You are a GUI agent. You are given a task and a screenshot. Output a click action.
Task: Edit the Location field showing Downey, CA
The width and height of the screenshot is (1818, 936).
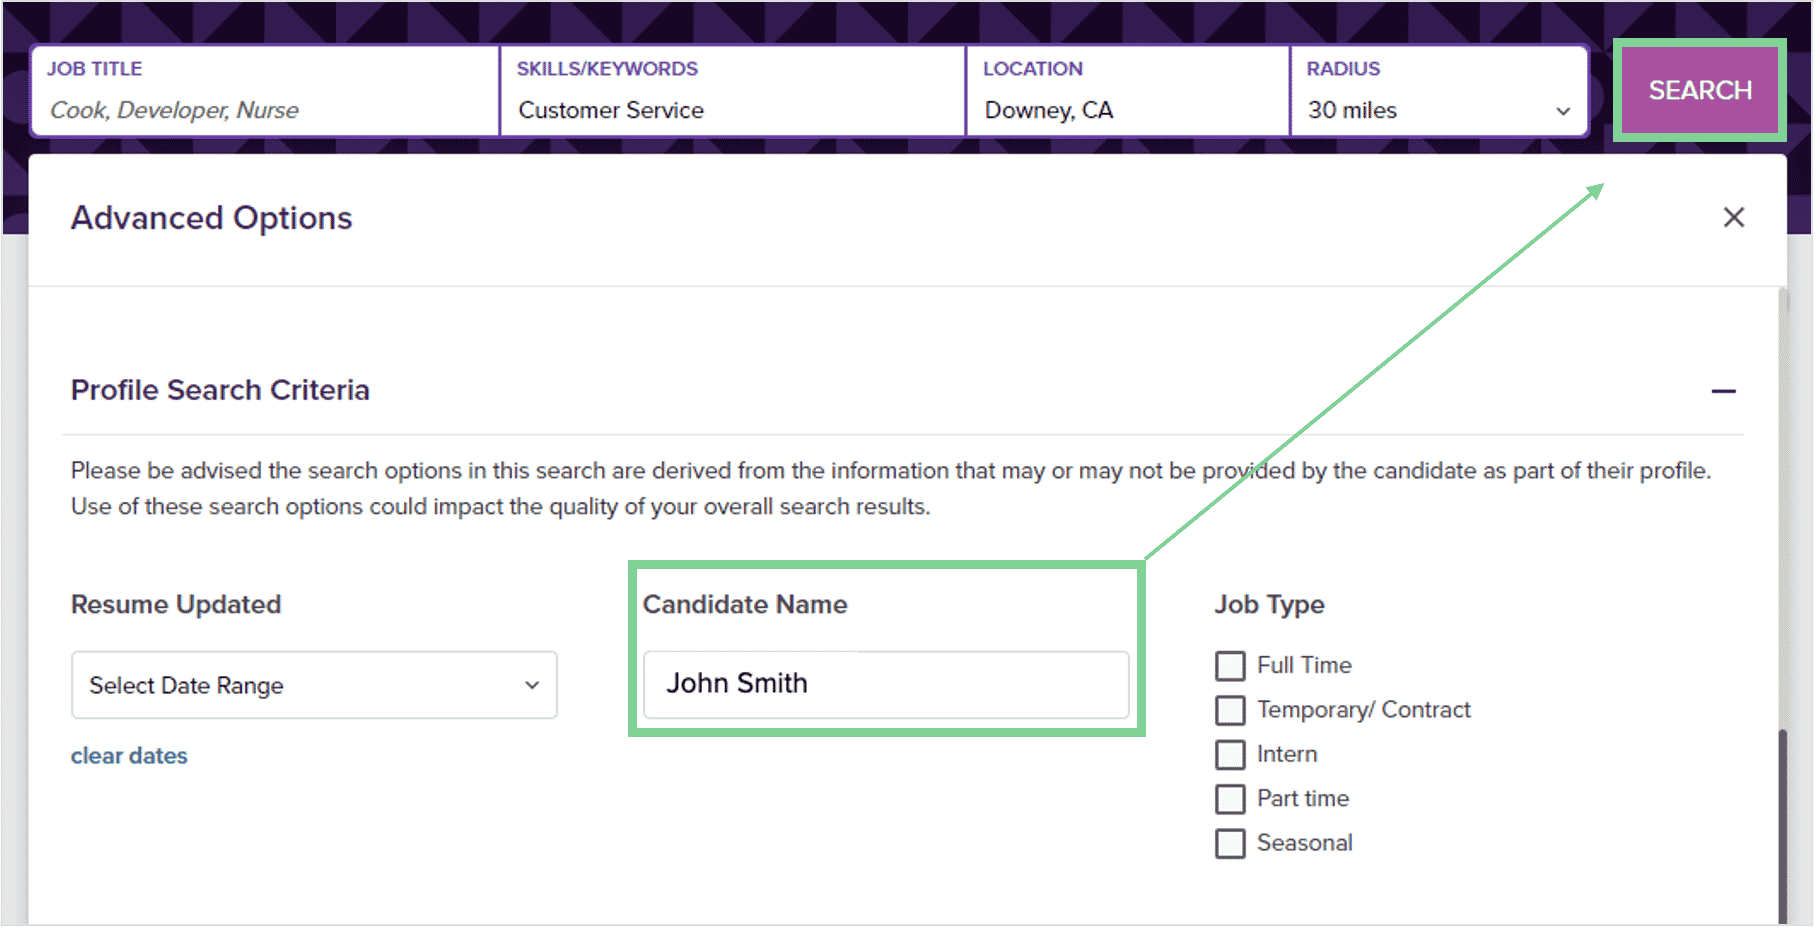pos(1125,110)
